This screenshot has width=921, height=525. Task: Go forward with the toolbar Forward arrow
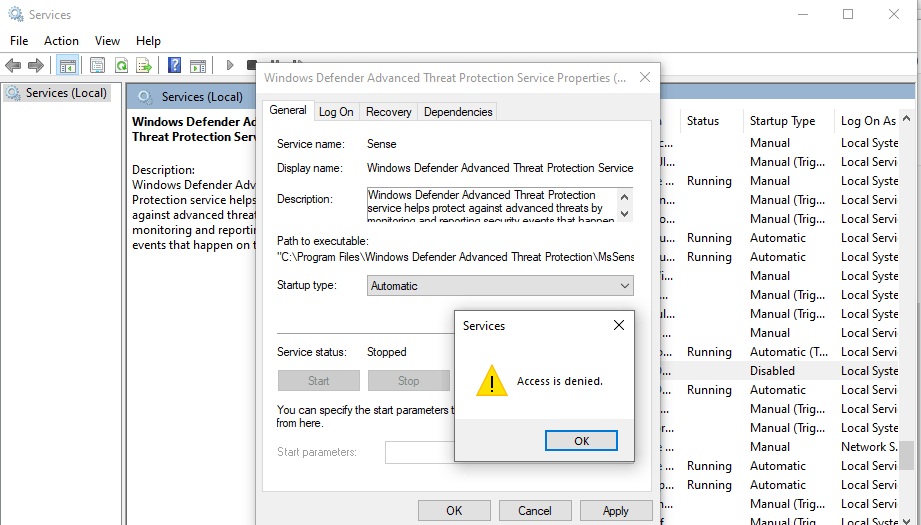click(x=36, y=65)
